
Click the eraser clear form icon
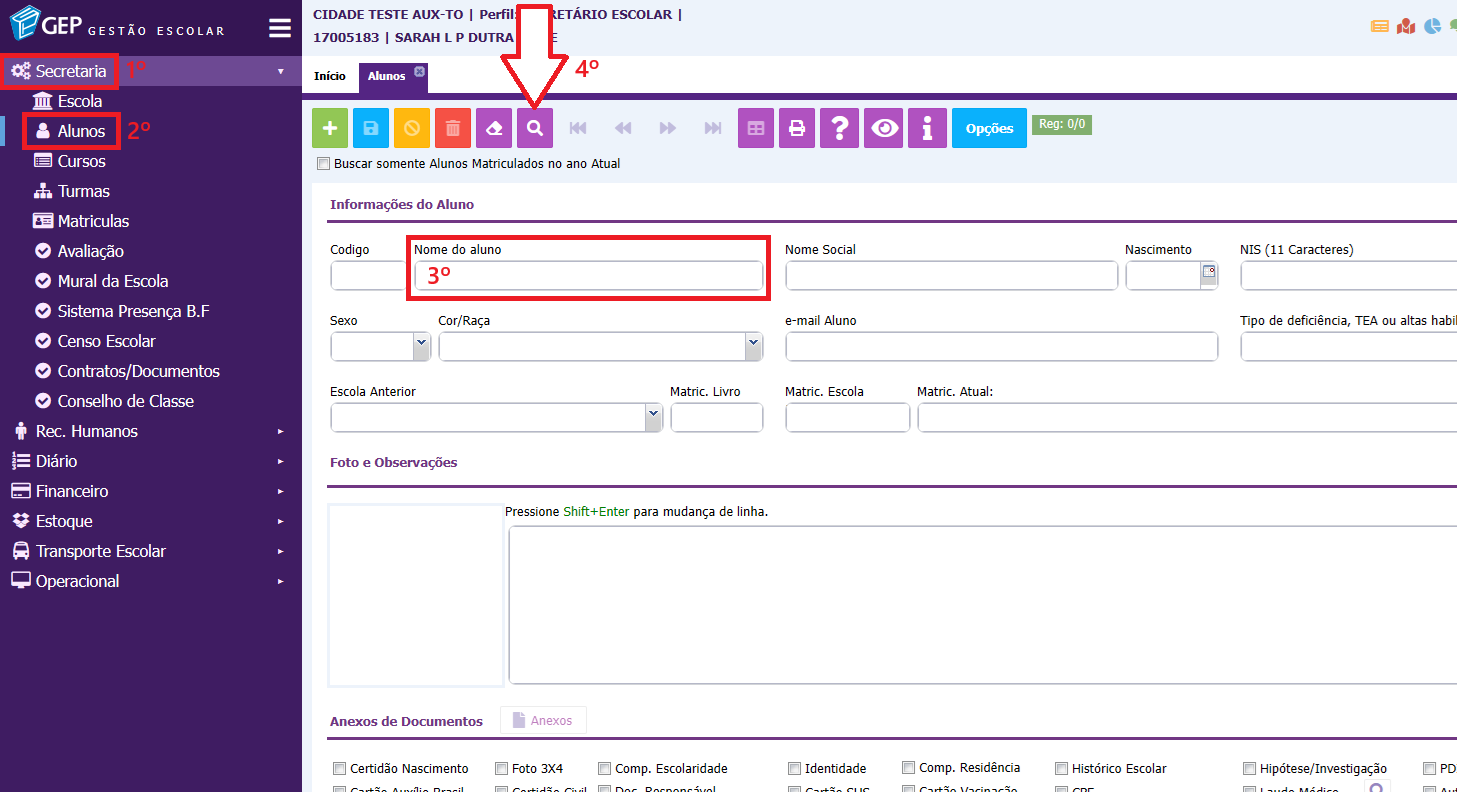point(494,128)
